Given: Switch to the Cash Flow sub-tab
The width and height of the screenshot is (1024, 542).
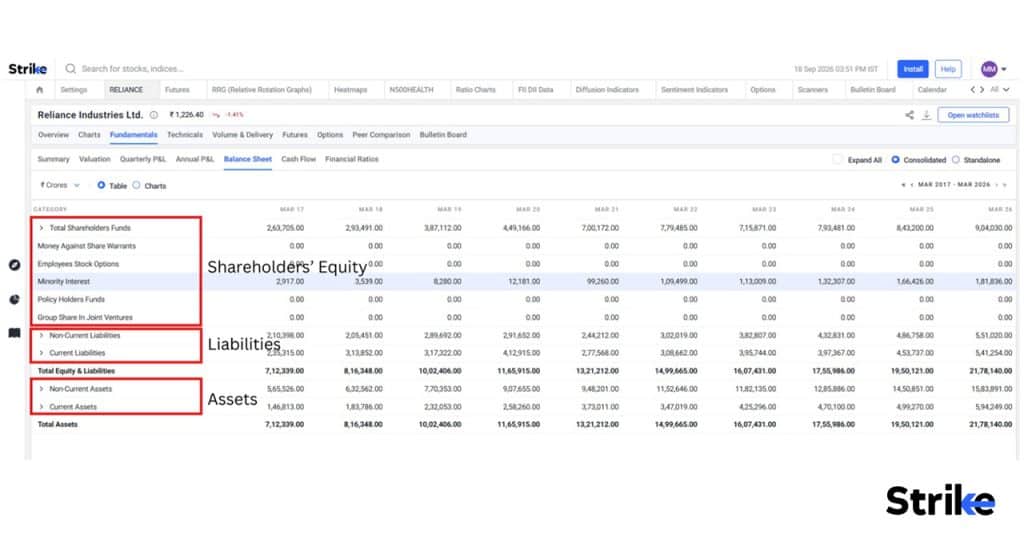Looking at the screenshot, I should (x=298, y=159).
